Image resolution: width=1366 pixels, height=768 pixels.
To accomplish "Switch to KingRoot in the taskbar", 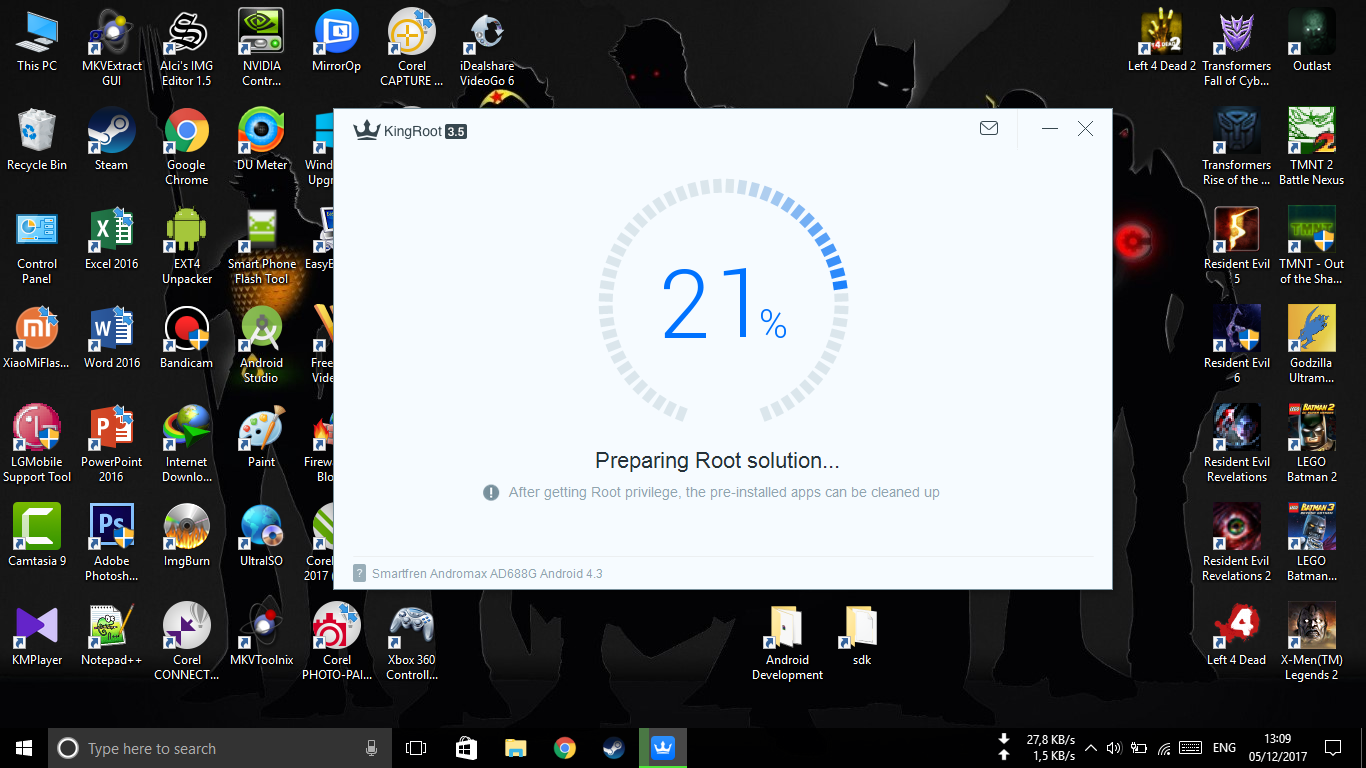I will (x=665, y=748).
